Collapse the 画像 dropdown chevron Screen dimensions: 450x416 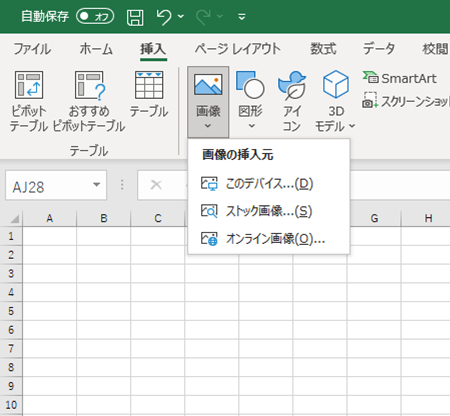click(x=208, y=126)
